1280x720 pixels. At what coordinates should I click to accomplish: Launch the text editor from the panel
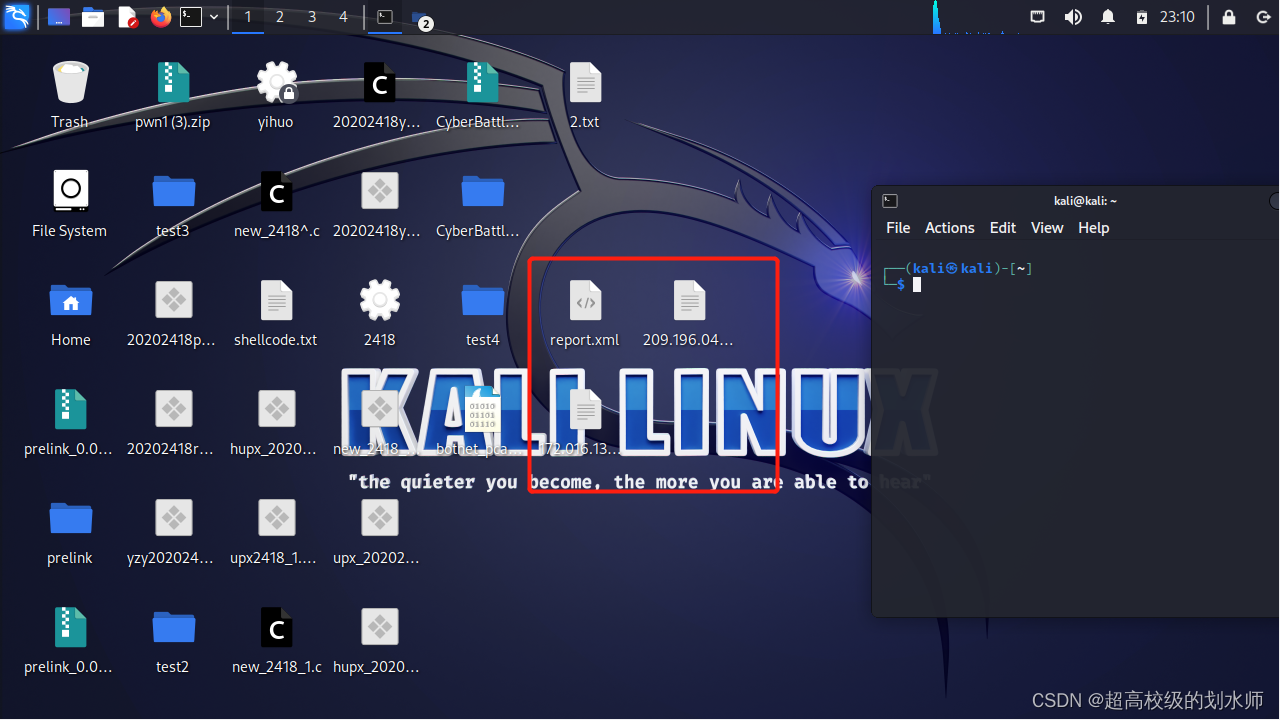127,17
